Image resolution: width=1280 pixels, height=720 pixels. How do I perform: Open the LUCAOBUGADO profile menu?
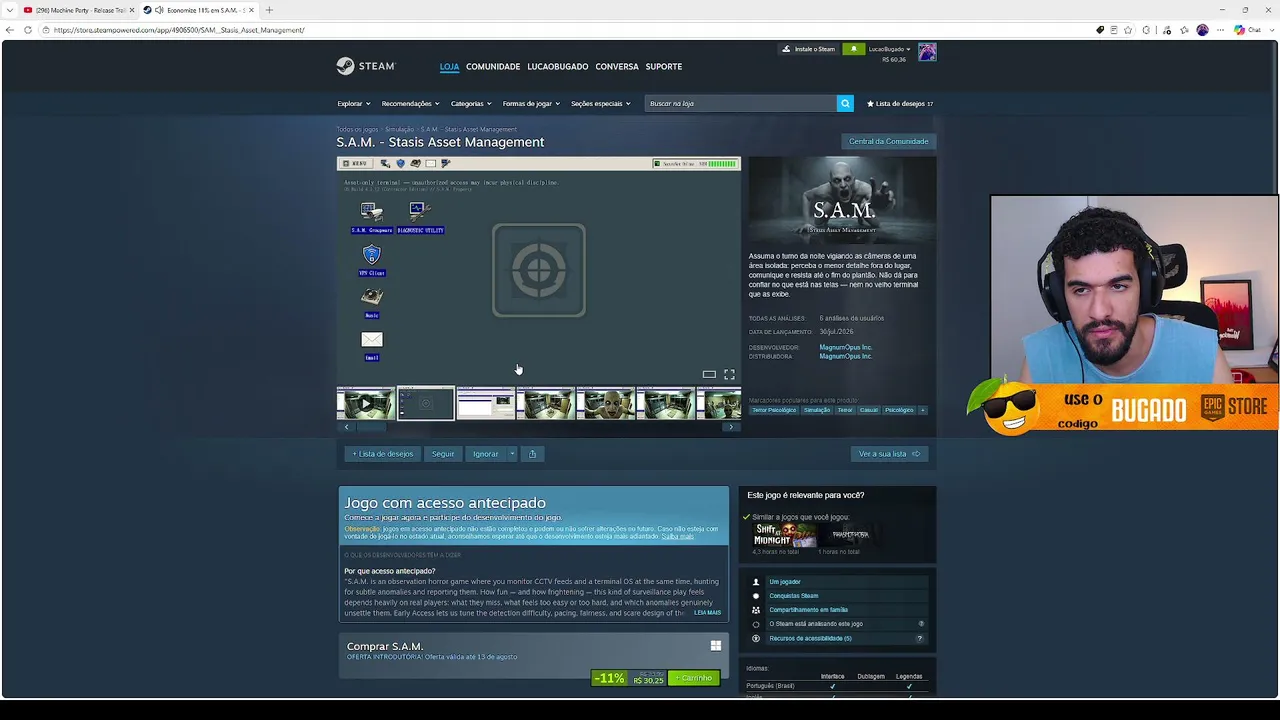click(558, 67)
